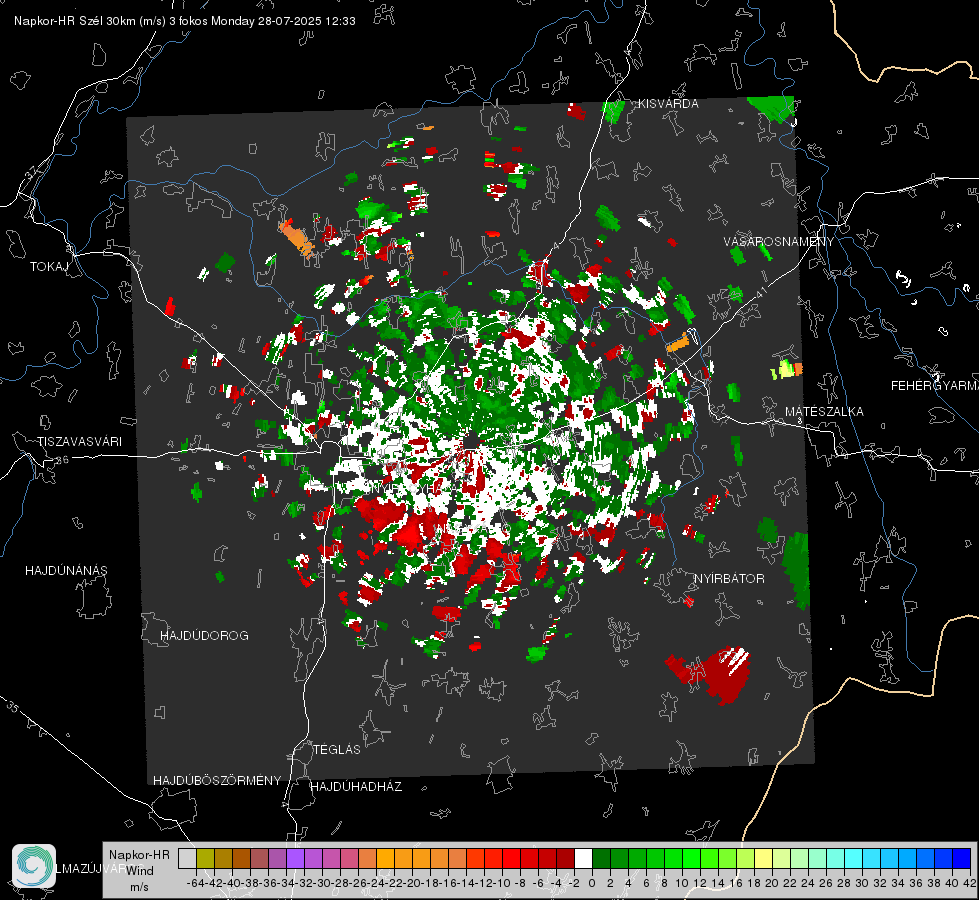Screen dimensions: 979x900
Task: Click the HAJDÚBÖSZÖRMÉNY label
Action: (217, 780)
